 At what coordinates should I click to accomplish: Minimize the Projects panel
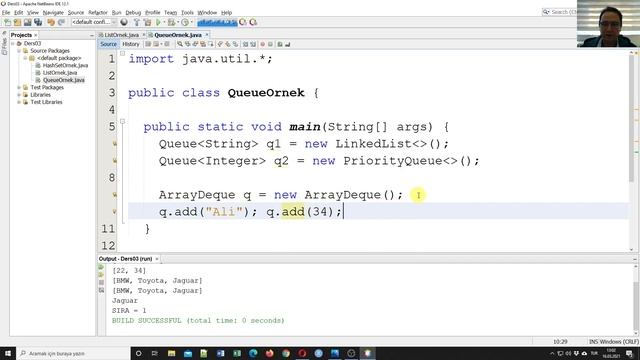[x=91, y=36]
